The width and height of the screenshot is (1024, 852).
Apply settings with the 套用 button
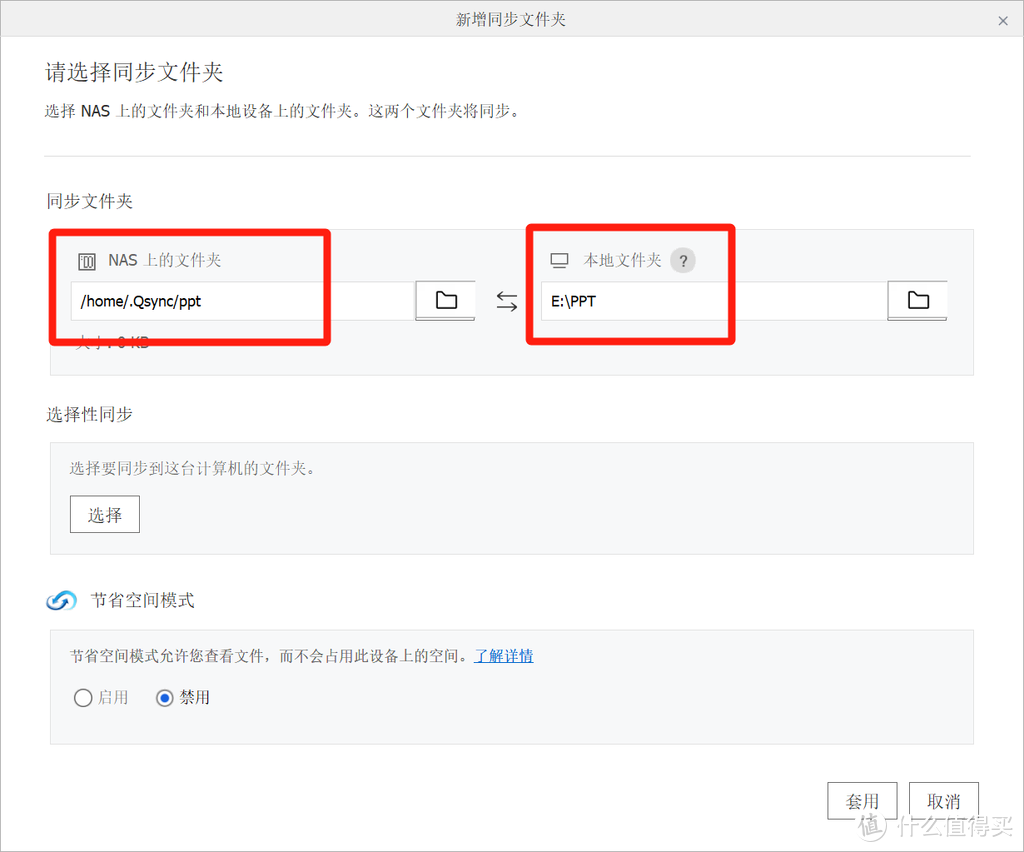(862, 800)
